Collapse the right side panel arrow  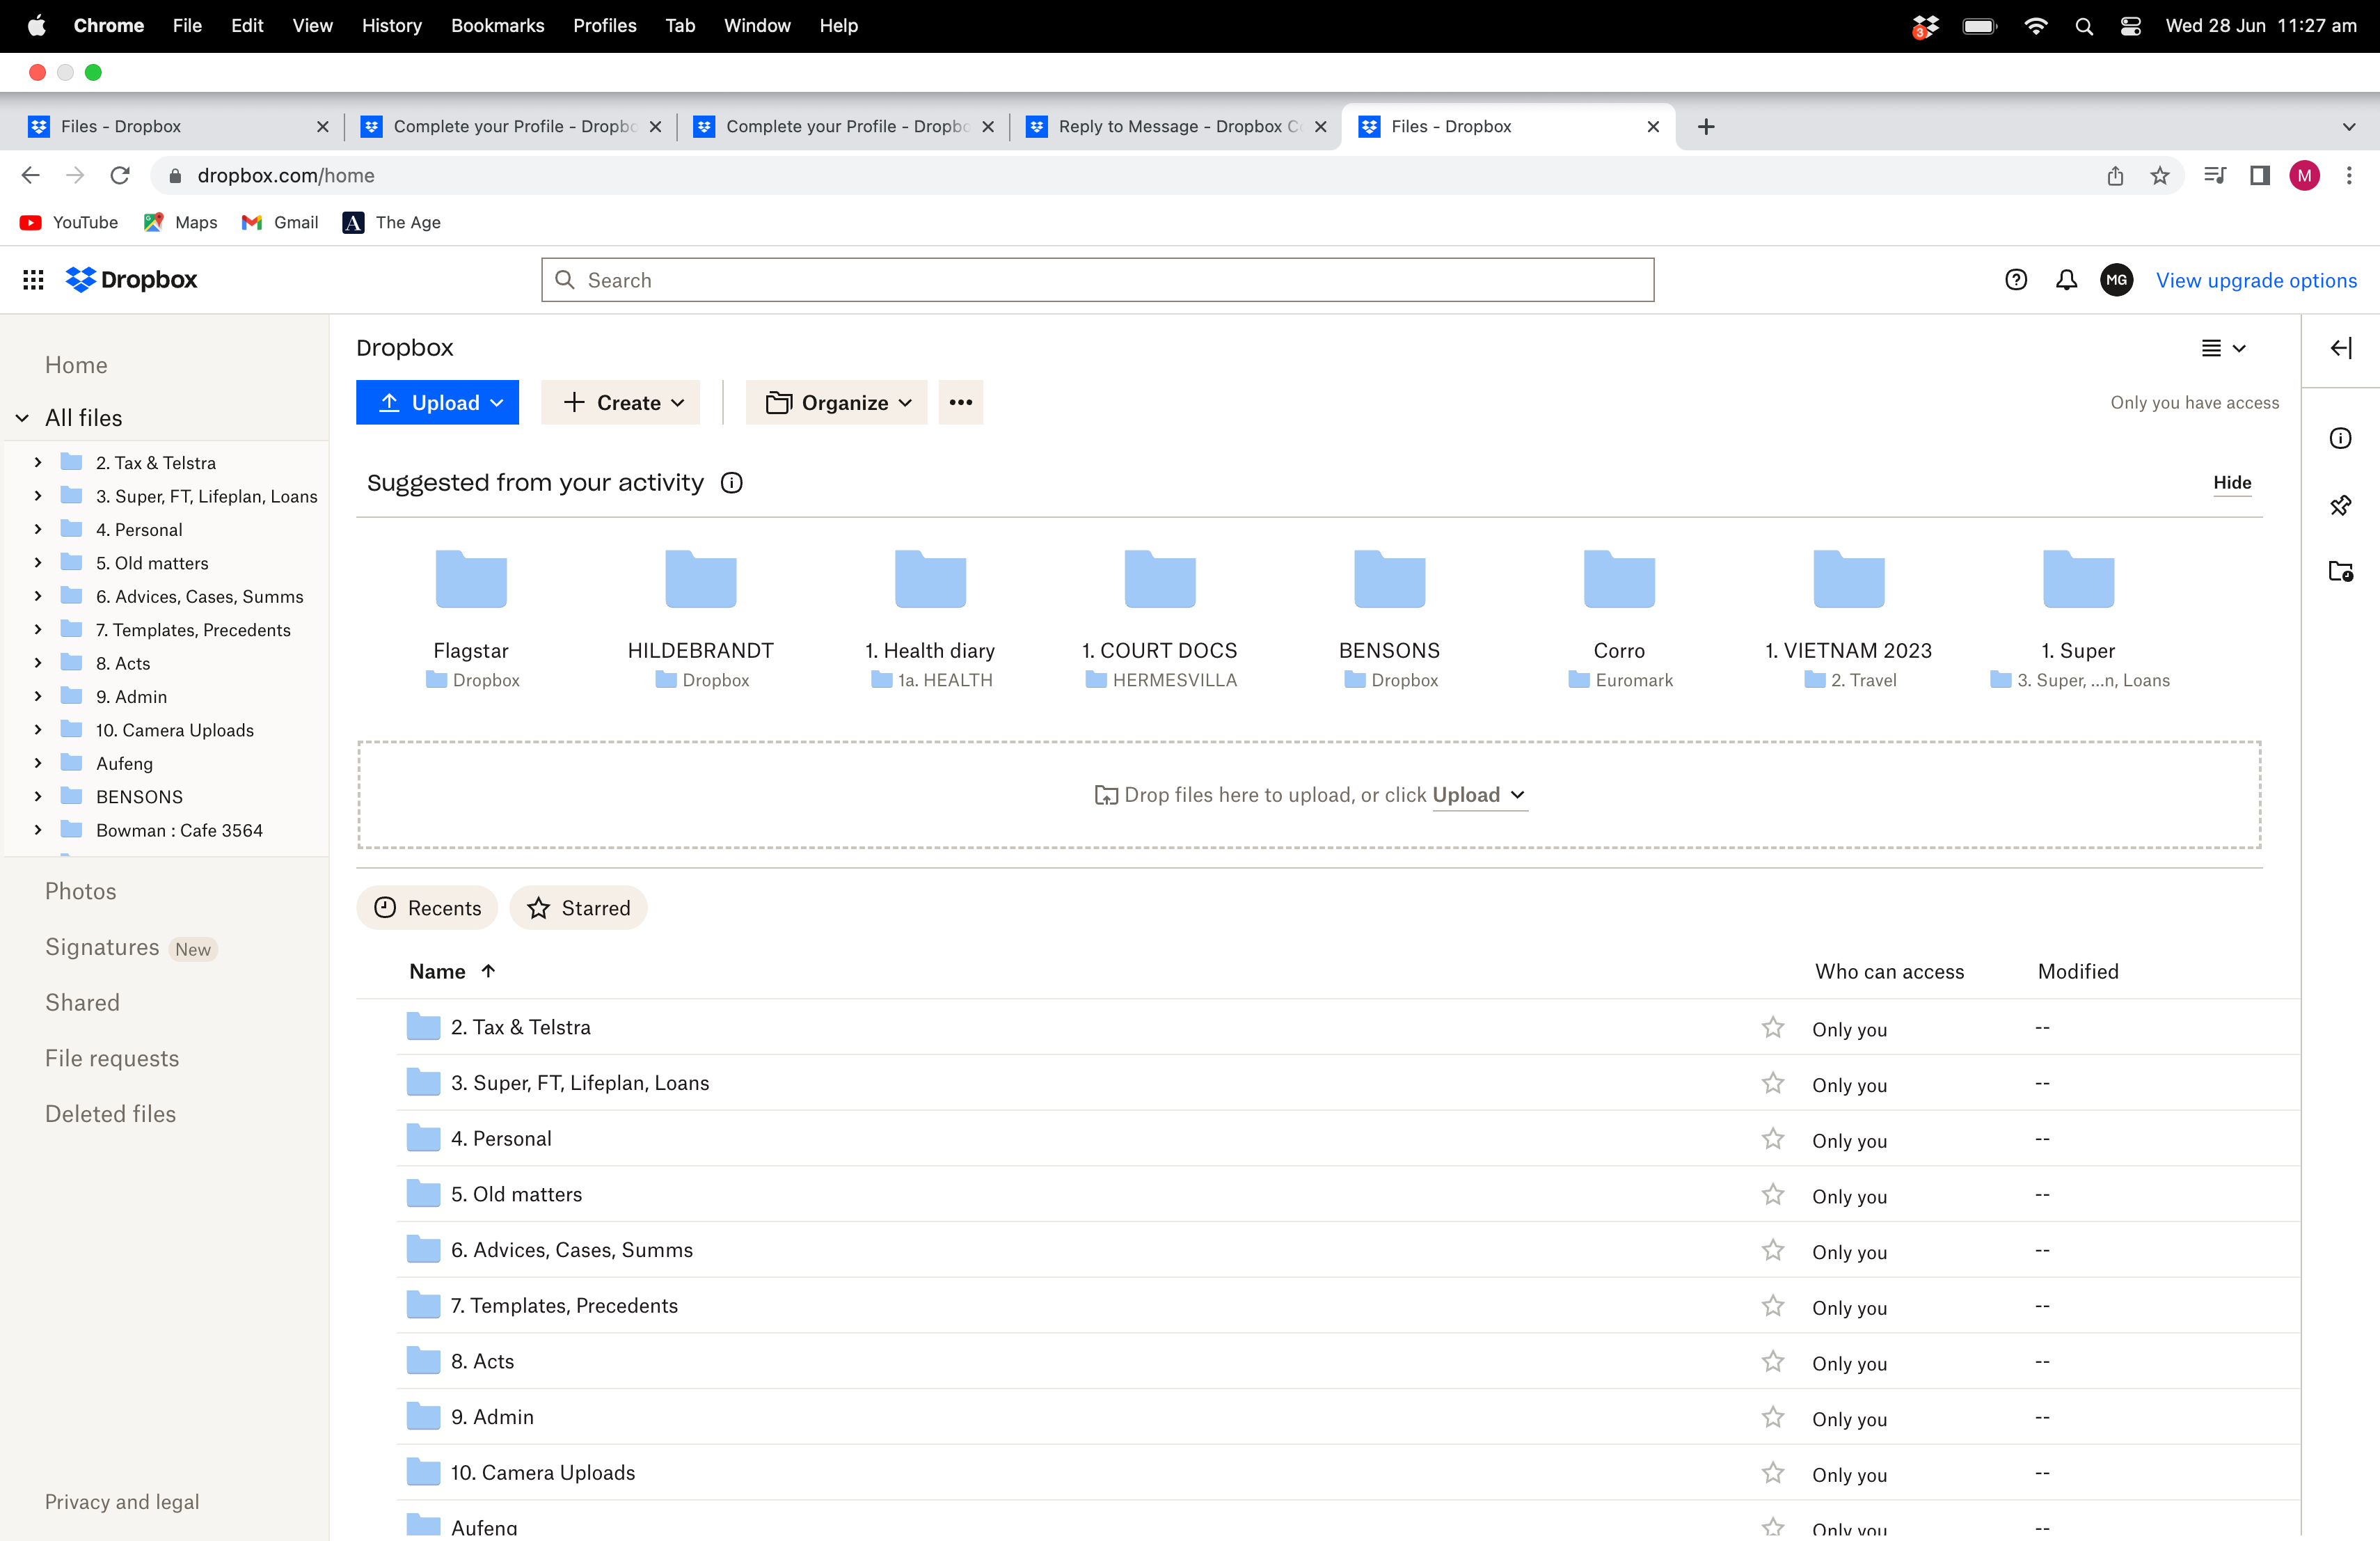pyautogui.click(x=2340, y=348)
